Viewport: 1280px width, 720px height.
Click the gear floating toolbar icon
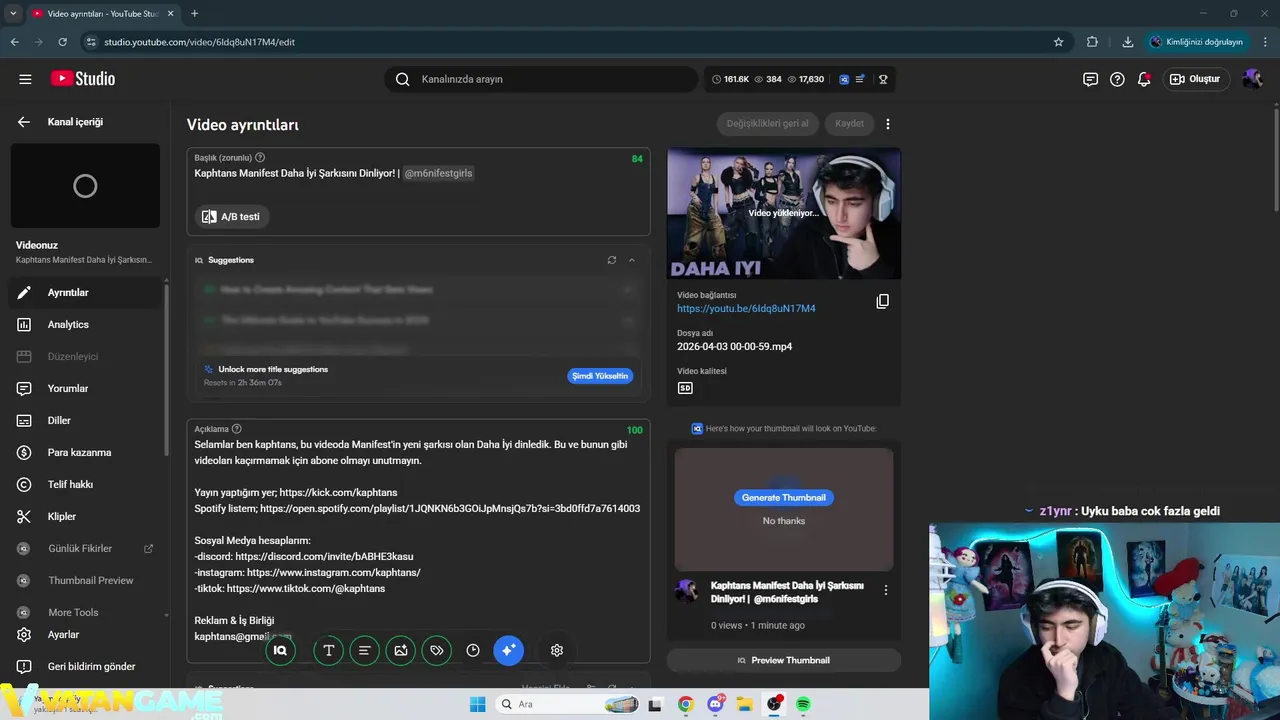coord(557,651)
